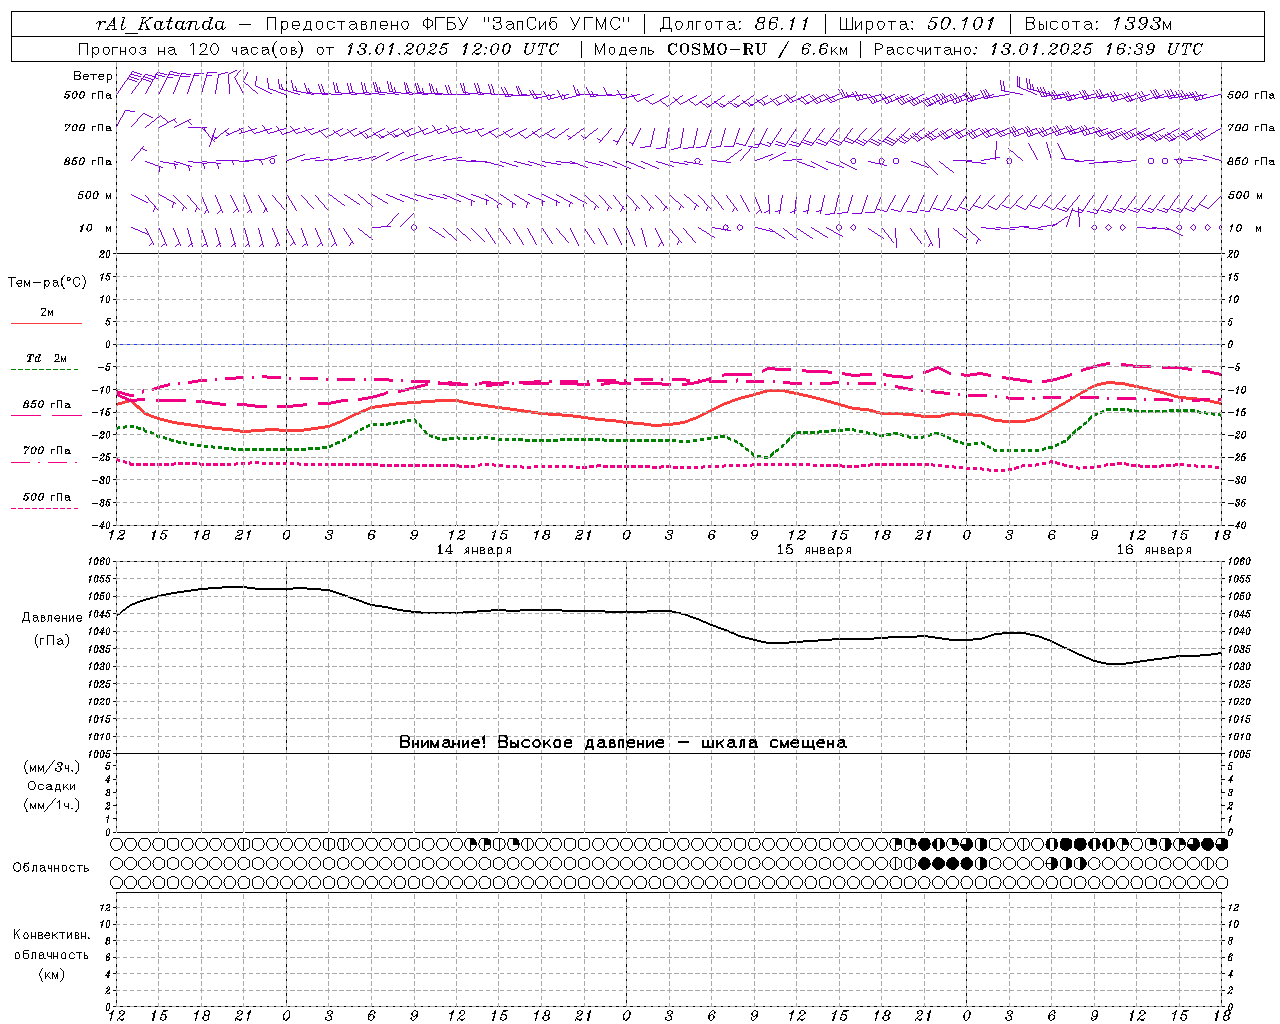Viewport: 1280px width, 1024px height.
Task: Select the latitude value Широта: 50.101
Action: (917, 24)
